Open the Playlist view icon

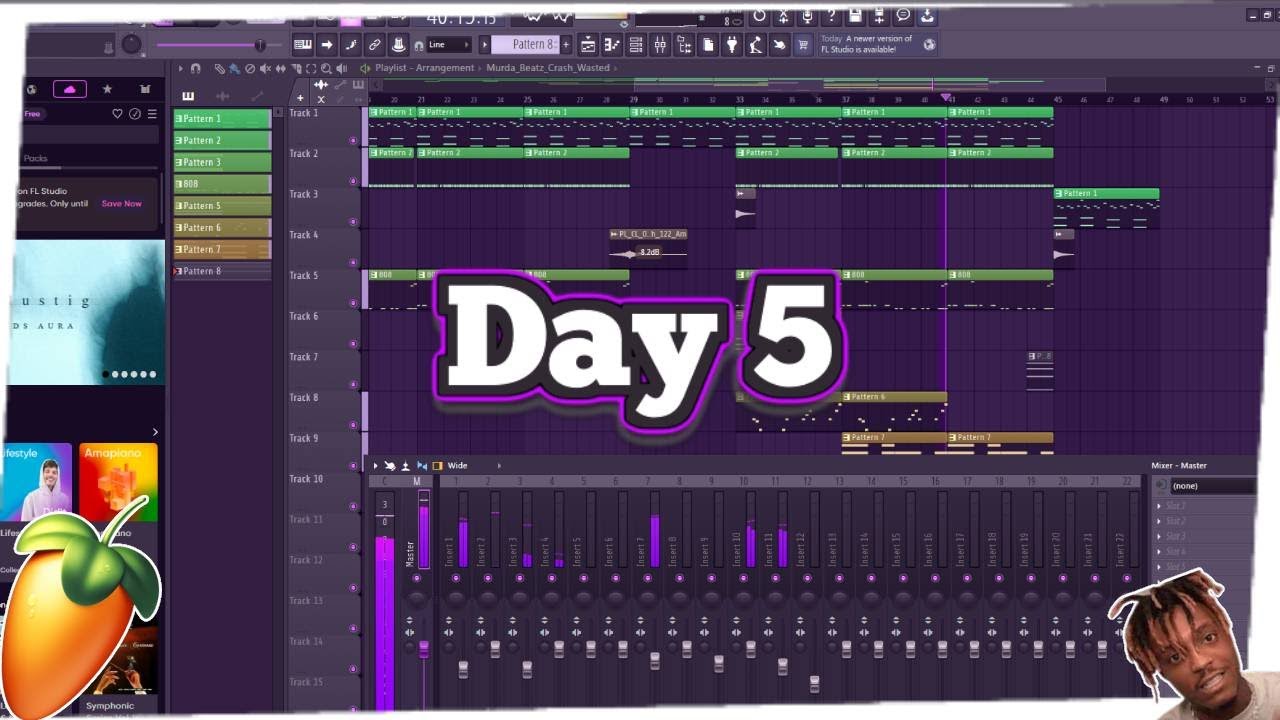588,45
